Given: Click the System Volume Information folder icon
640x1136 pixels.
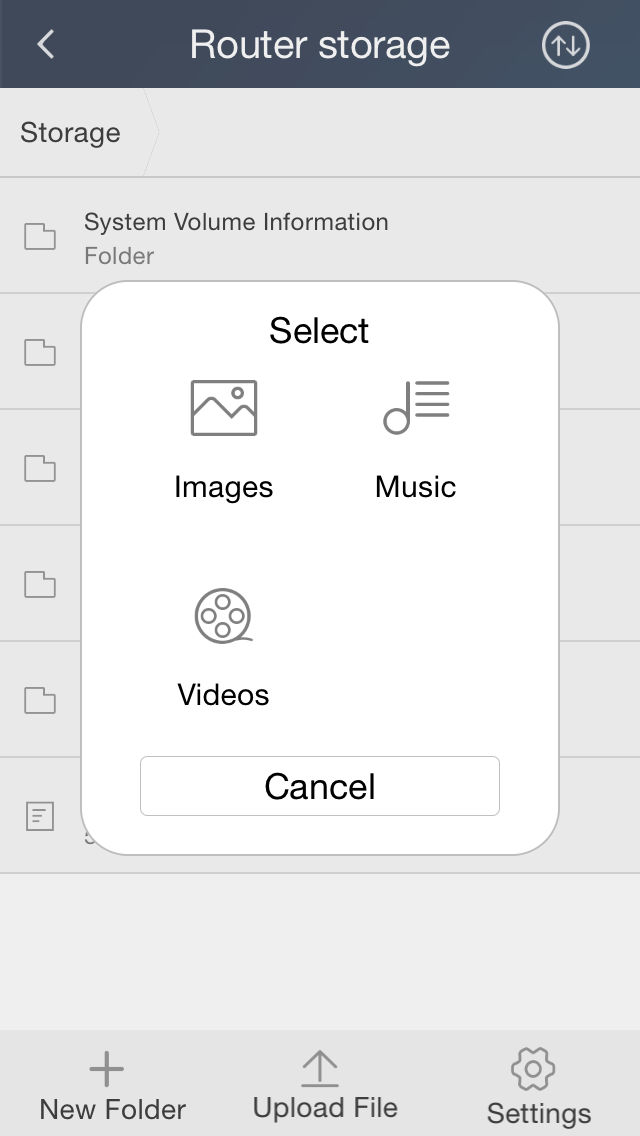Looking at the screenshot, I should click(40, 237).
